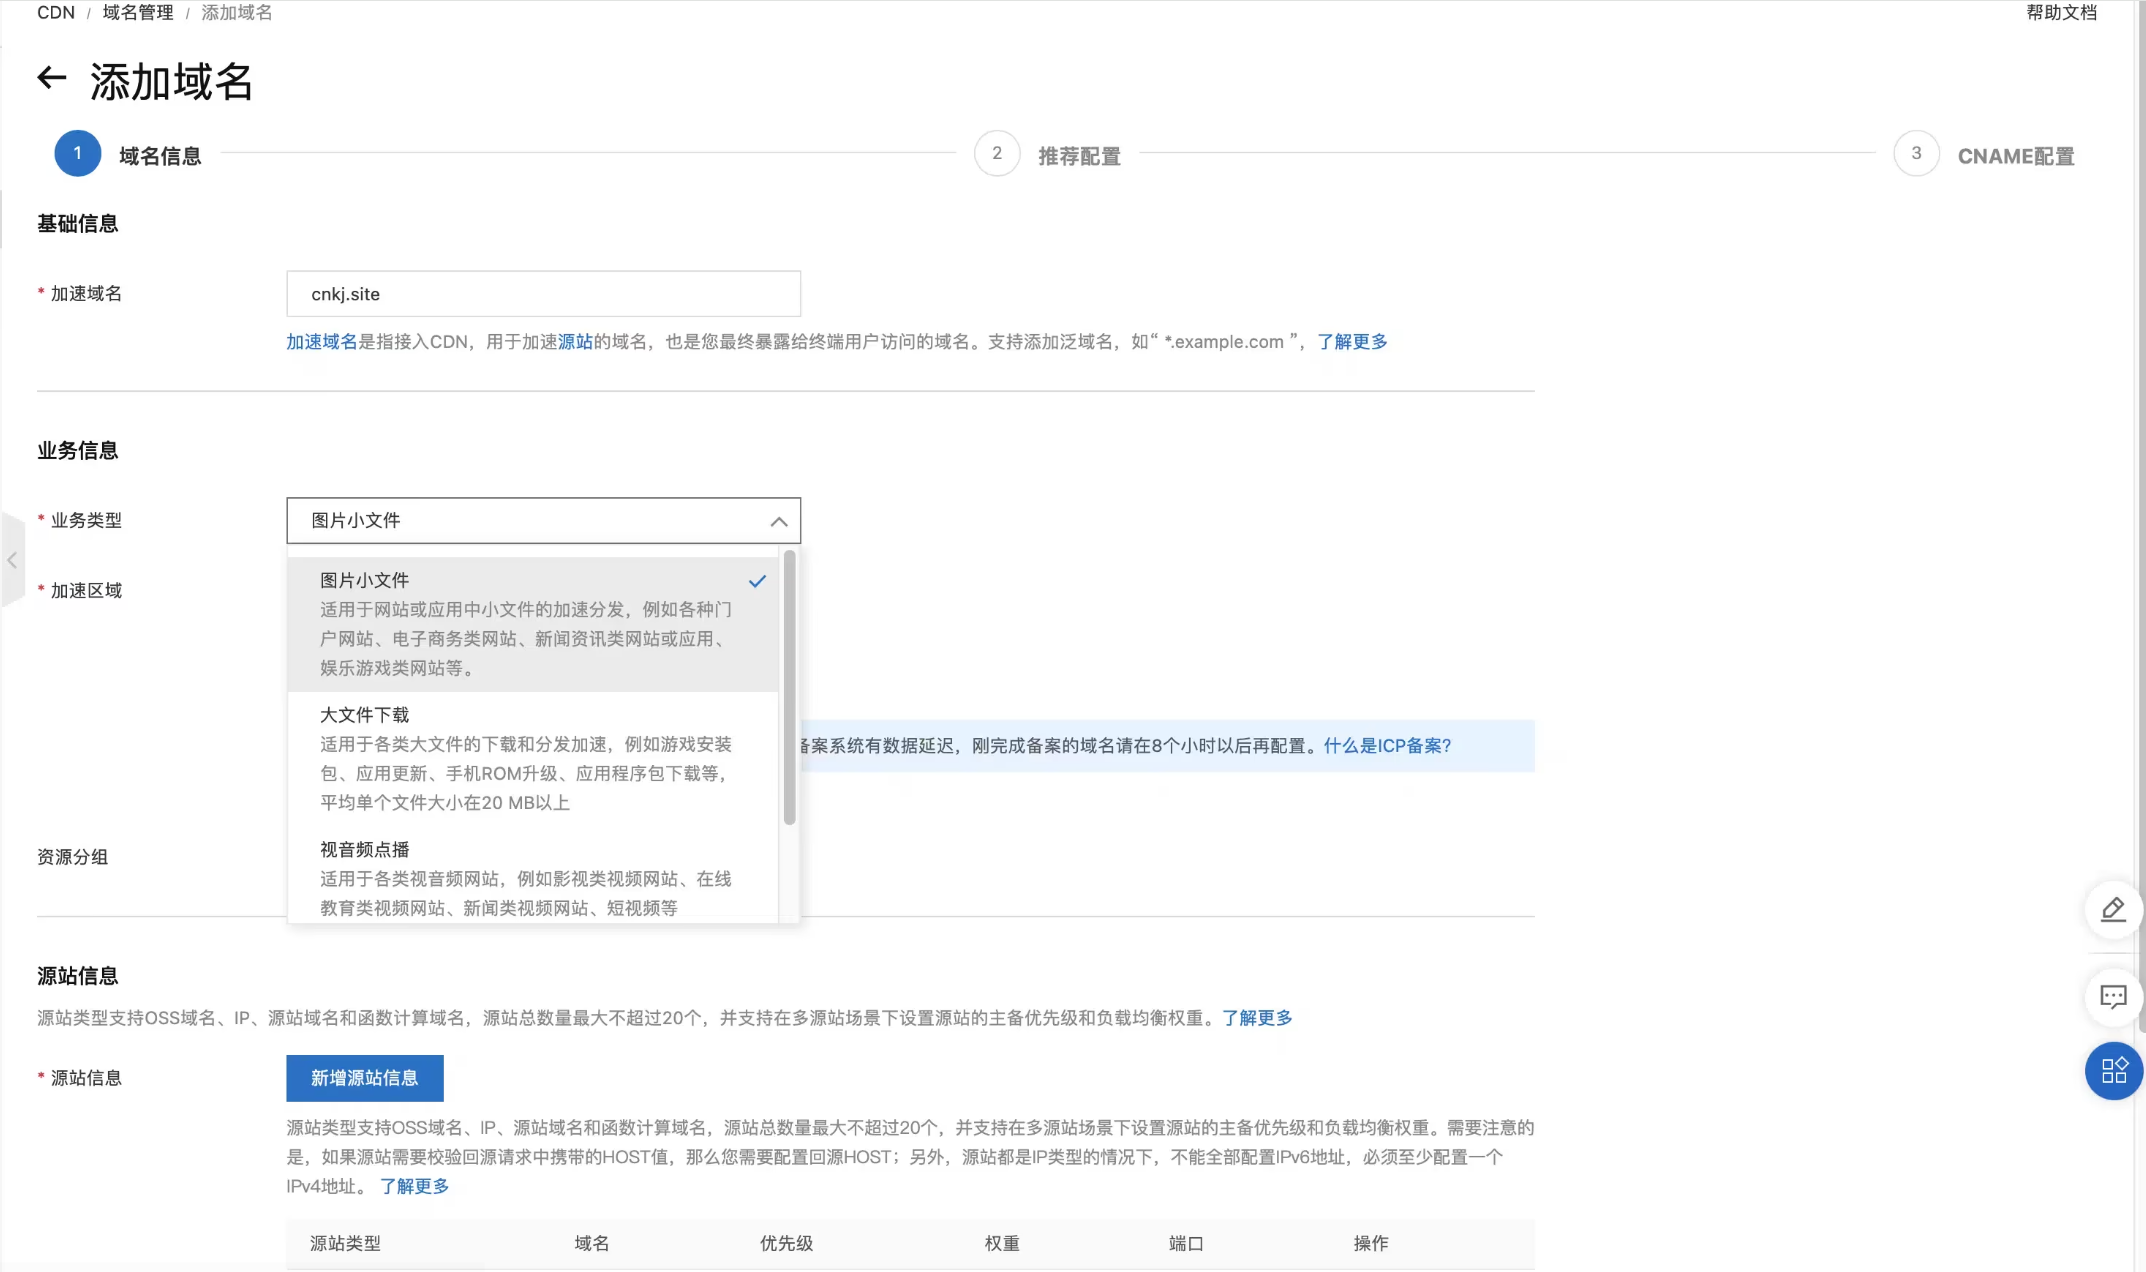Click 新增源站信息 button
Viewport: 2146px width, 1272px height.
[364, 1078]
